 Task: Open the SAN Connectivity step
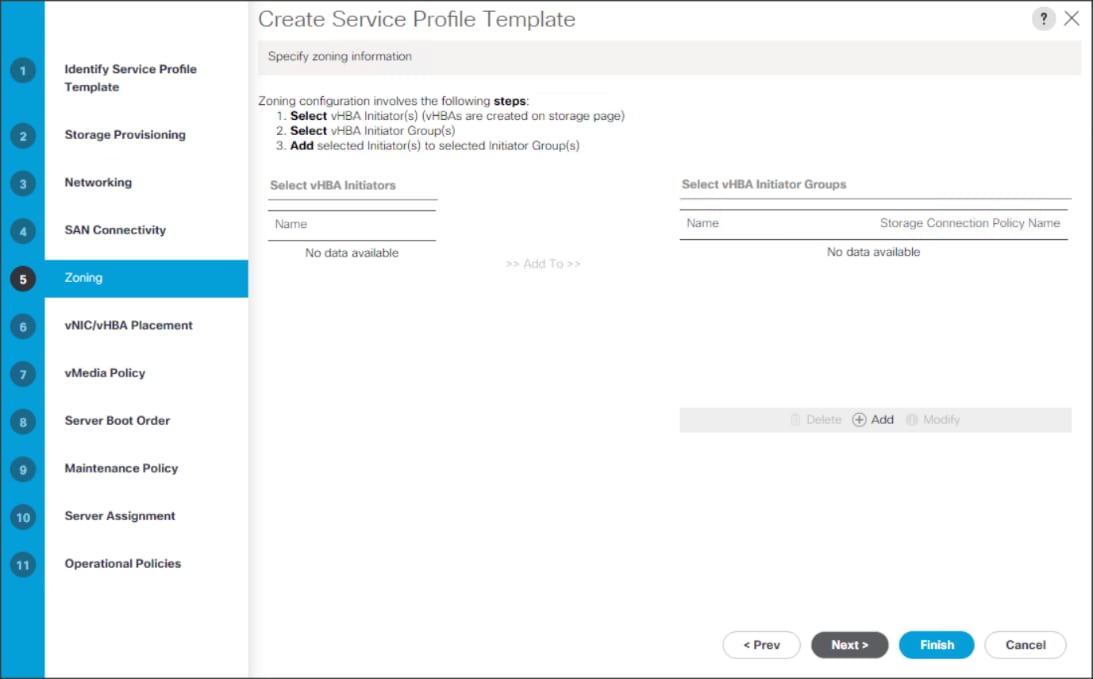coord(115,230)
